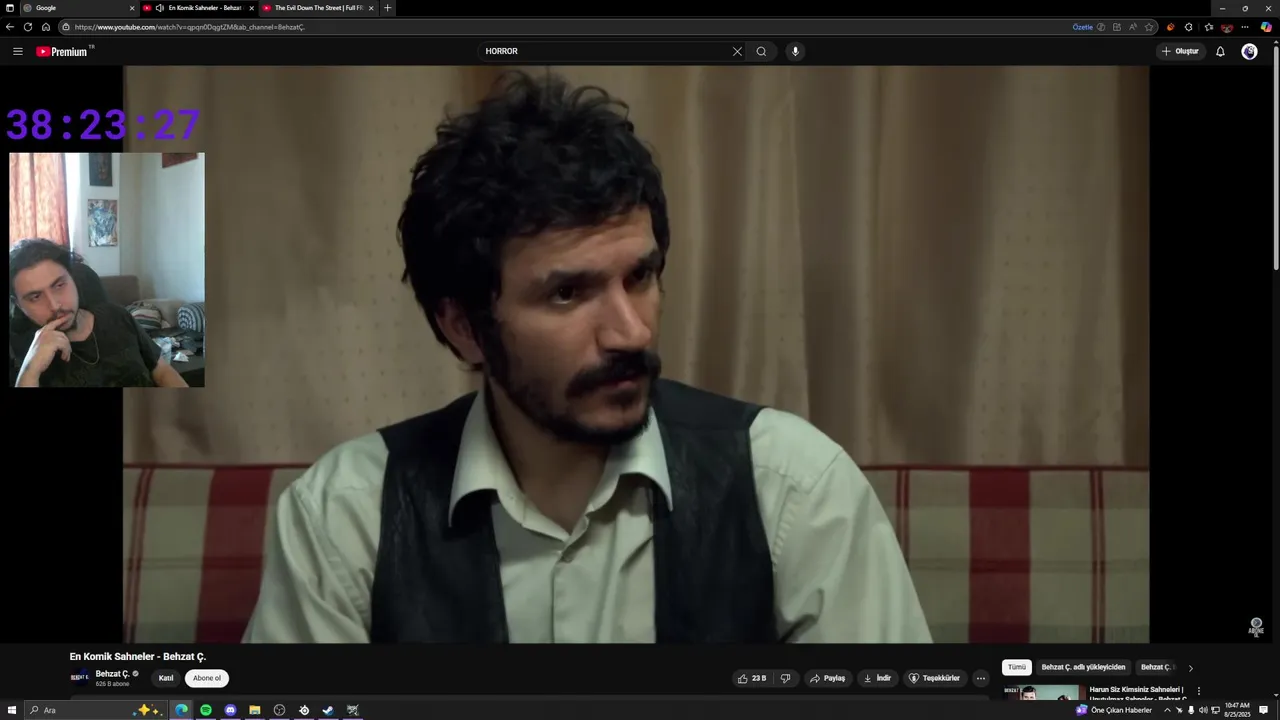
Task: Show hidden system tray icons
Action: click(1167, 710)
